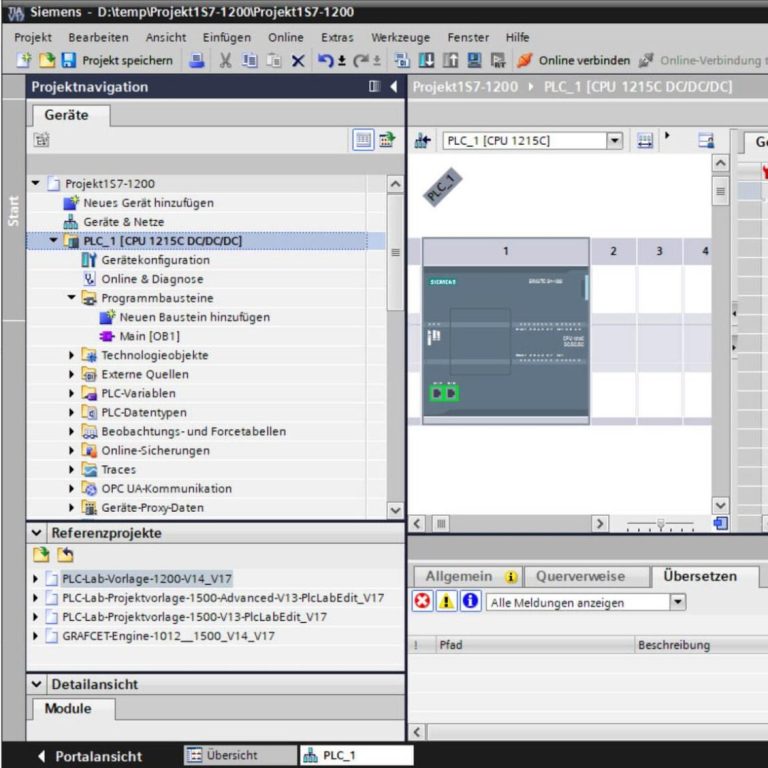Toggle the error messages filter button

[x=422, y=601]
